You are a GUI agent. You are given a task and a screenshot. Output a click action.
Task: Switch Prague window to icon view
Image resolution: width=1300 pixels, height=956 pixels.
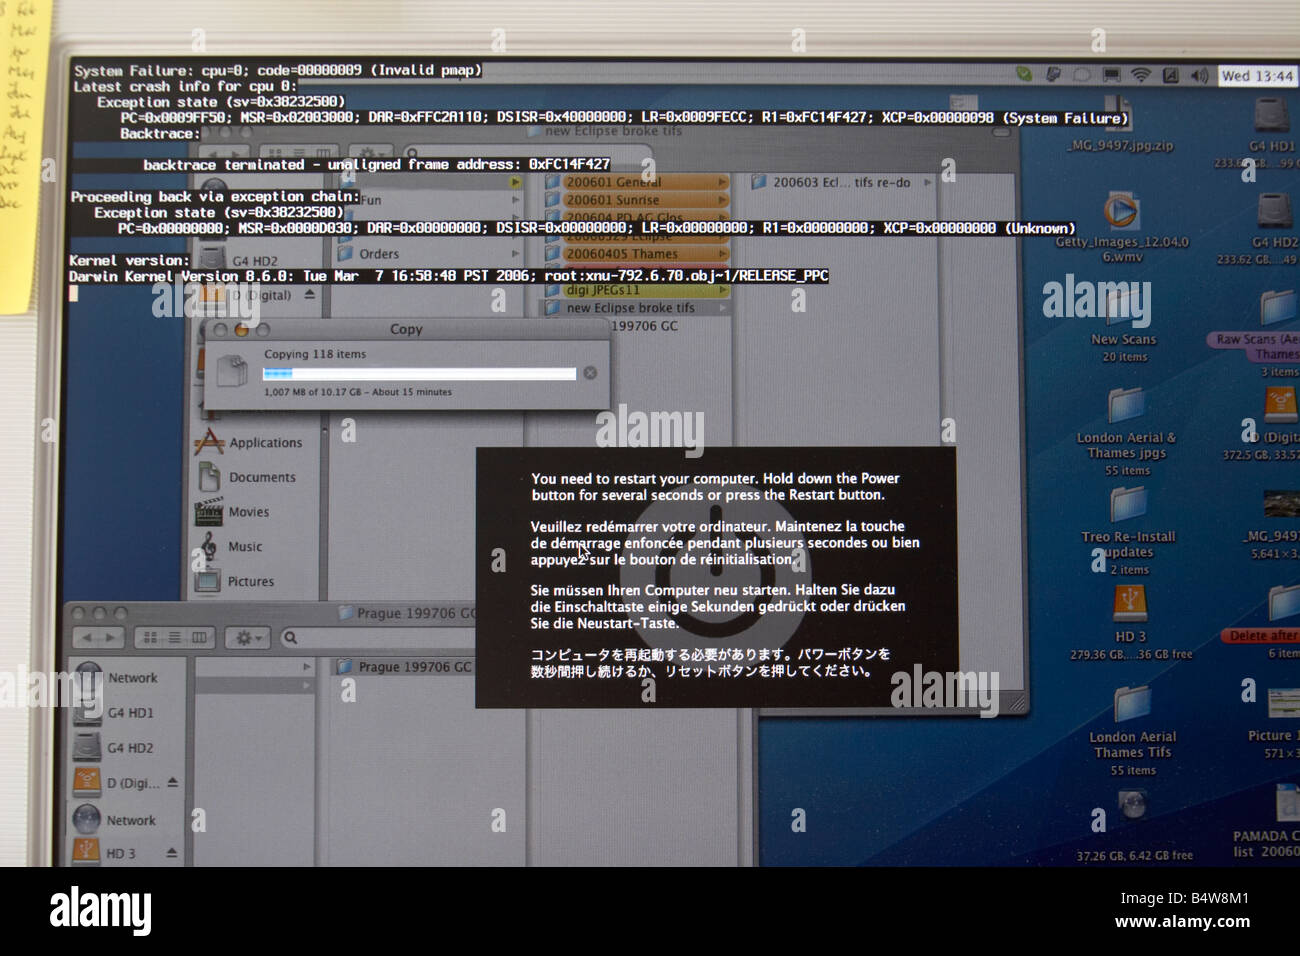click(x=151, y=637)
